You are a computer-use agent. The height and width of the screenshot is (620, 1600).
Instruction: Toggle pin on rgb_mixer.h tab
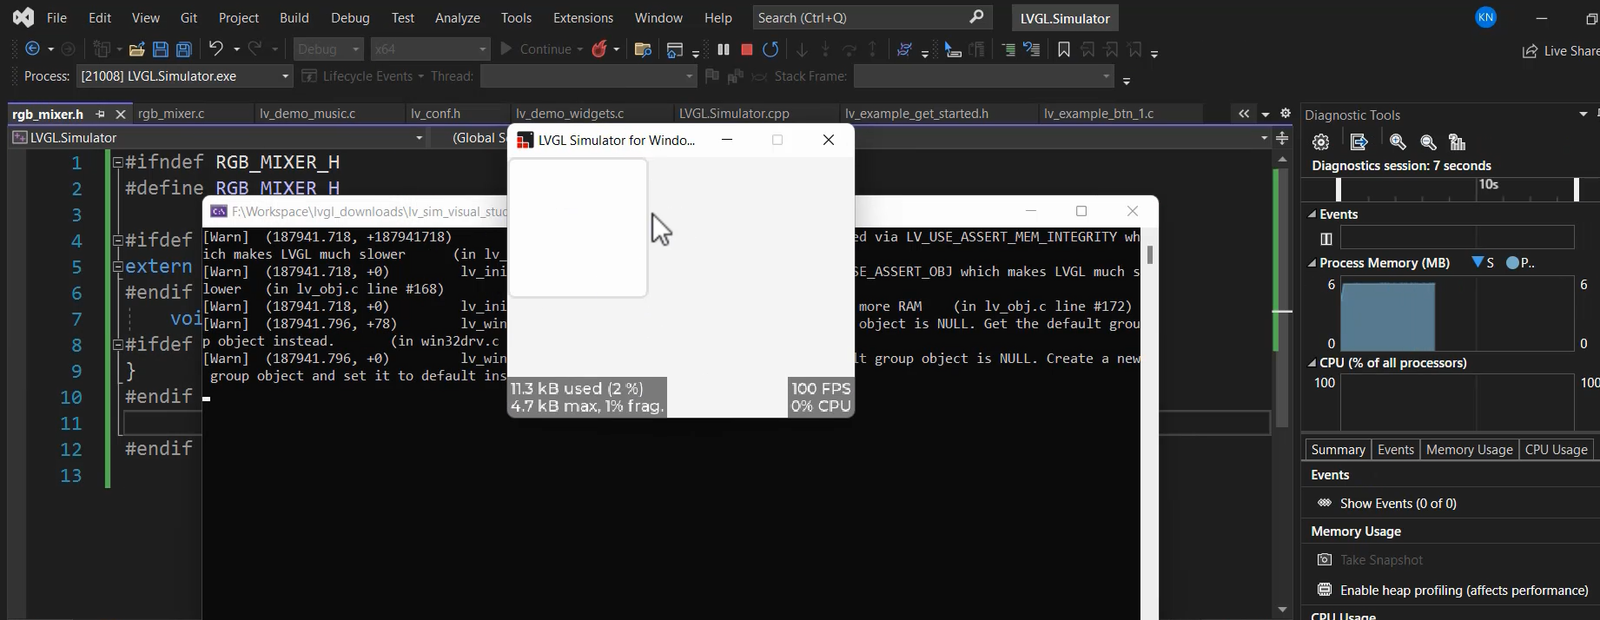click(100, 114)
